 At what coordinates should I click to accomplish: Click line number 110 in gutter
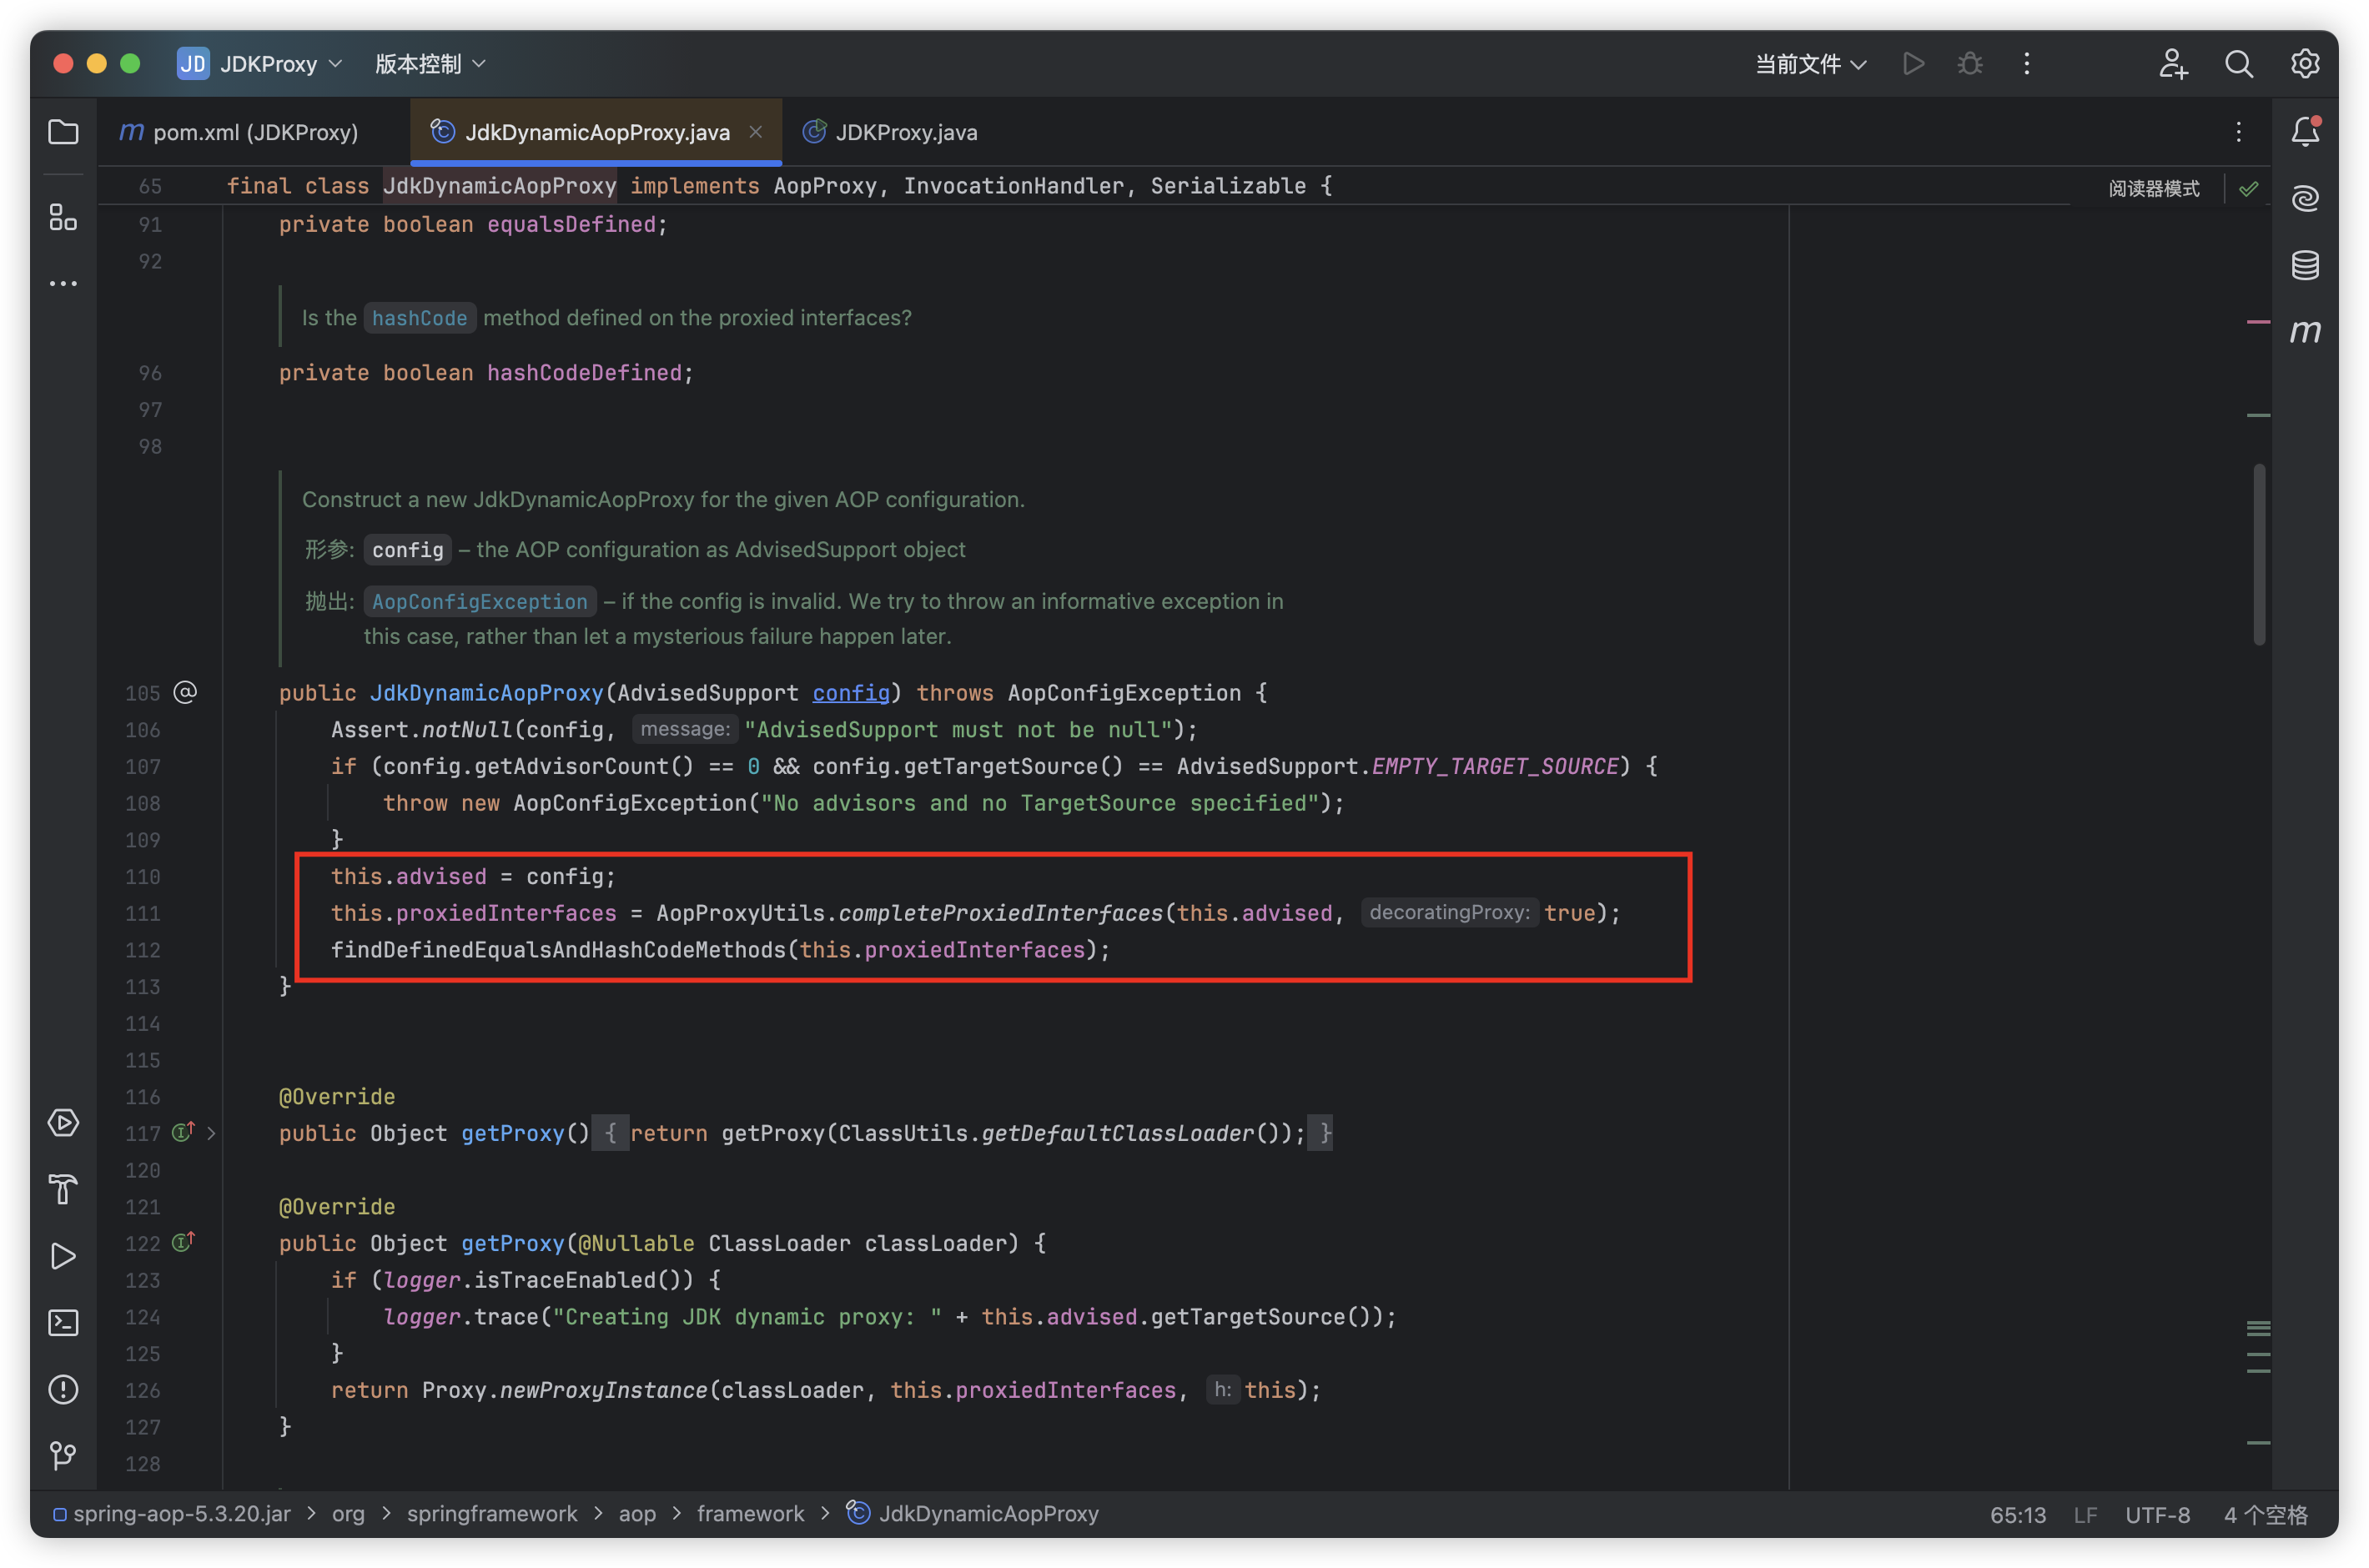click(142, 877)
